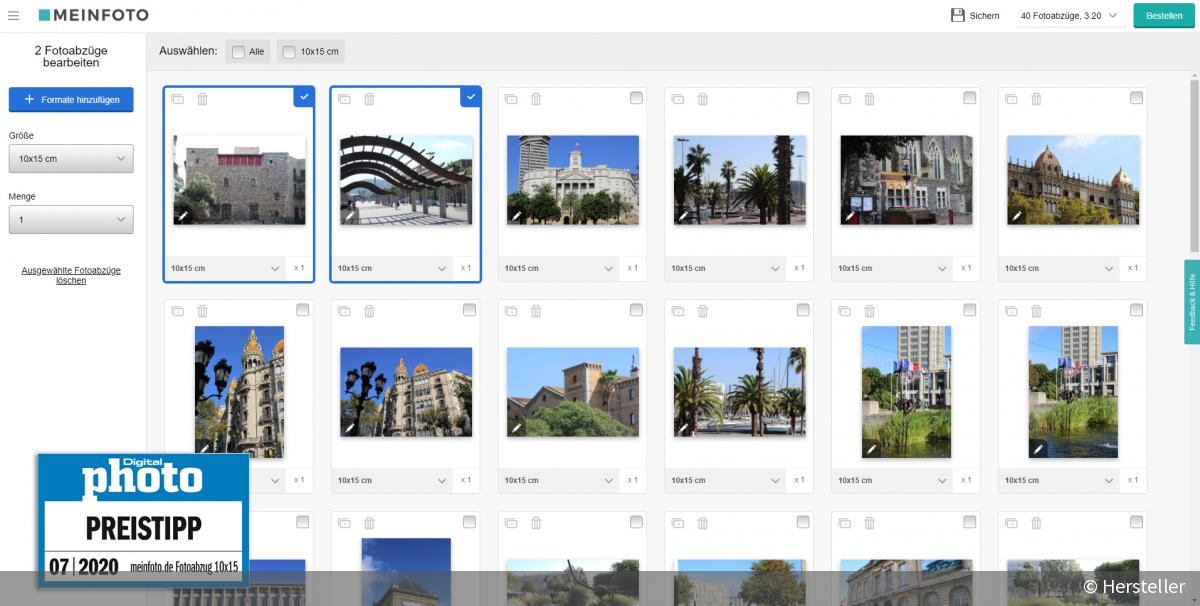Viewport: 1200px width, 606px height.
Task: Open the Größe size dropdown
Action: coord(71,158)
